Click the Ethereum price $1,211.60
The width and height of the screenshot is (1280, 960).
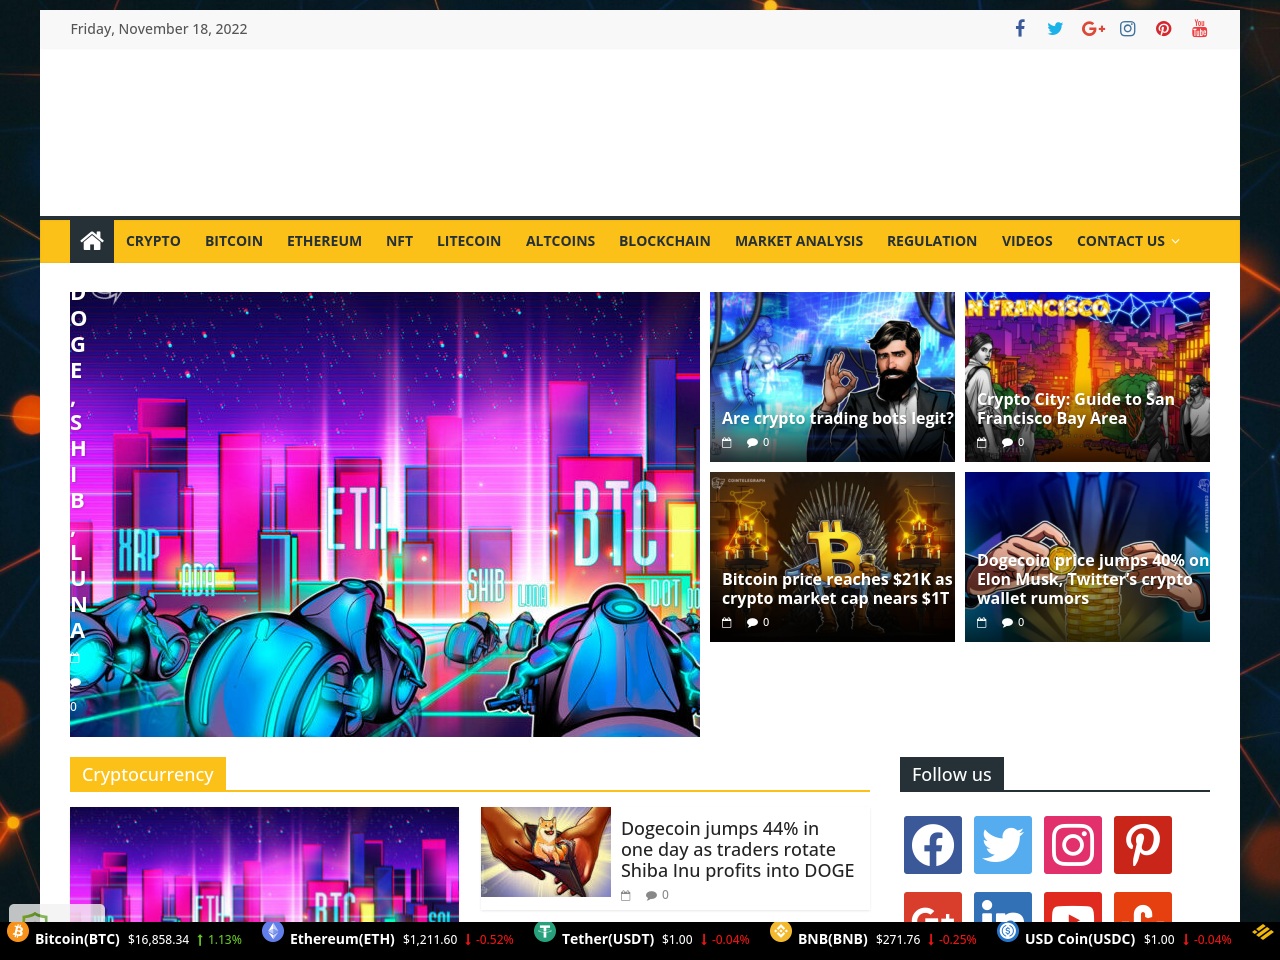pos(430,940)
